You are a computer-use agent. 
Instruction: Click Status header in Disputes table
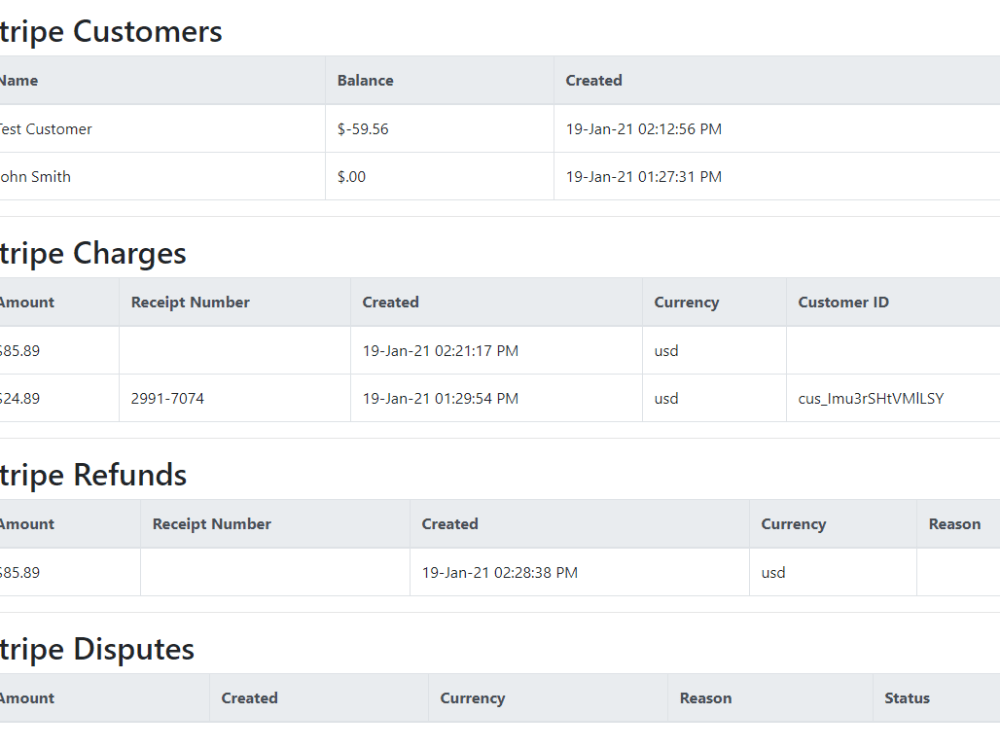tap(907, 698)
